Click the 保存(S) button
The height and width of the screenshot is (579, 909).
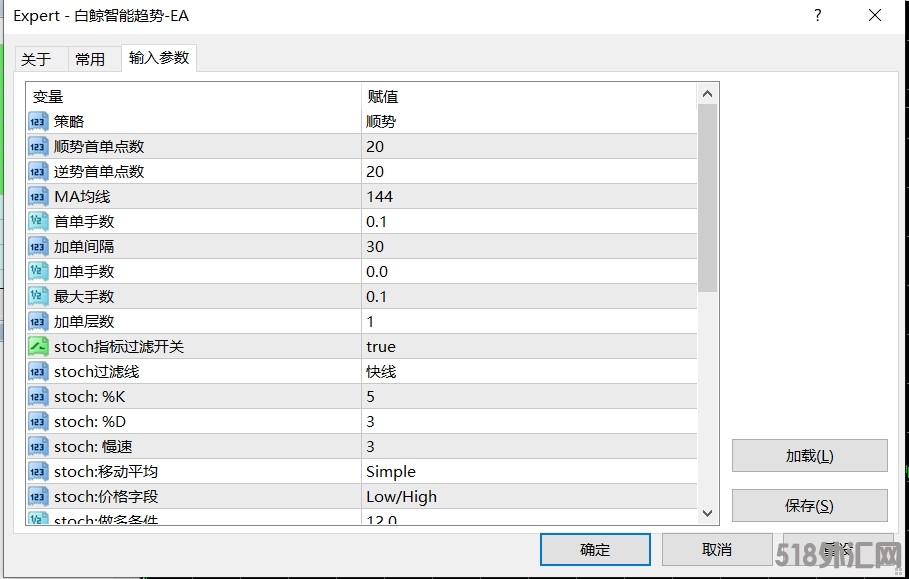(x=809, y=505)
